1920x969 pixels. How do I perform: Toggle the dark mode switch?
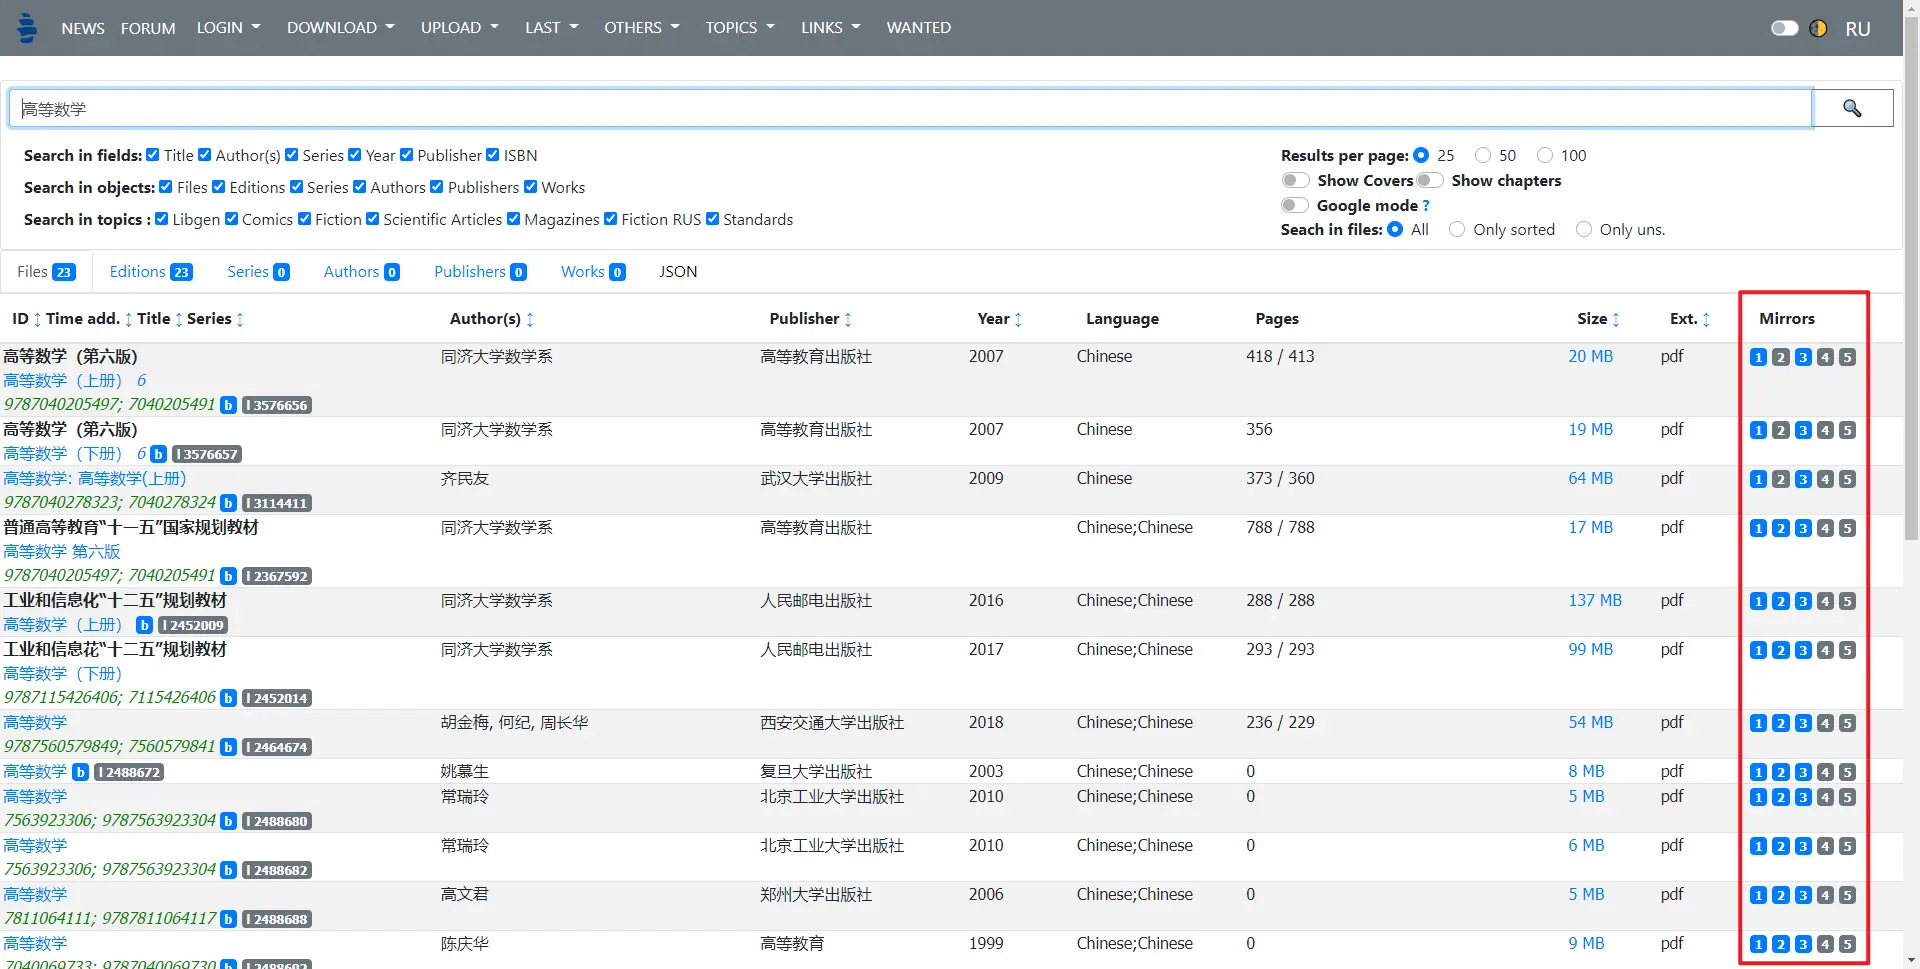tap(1784, 28)
